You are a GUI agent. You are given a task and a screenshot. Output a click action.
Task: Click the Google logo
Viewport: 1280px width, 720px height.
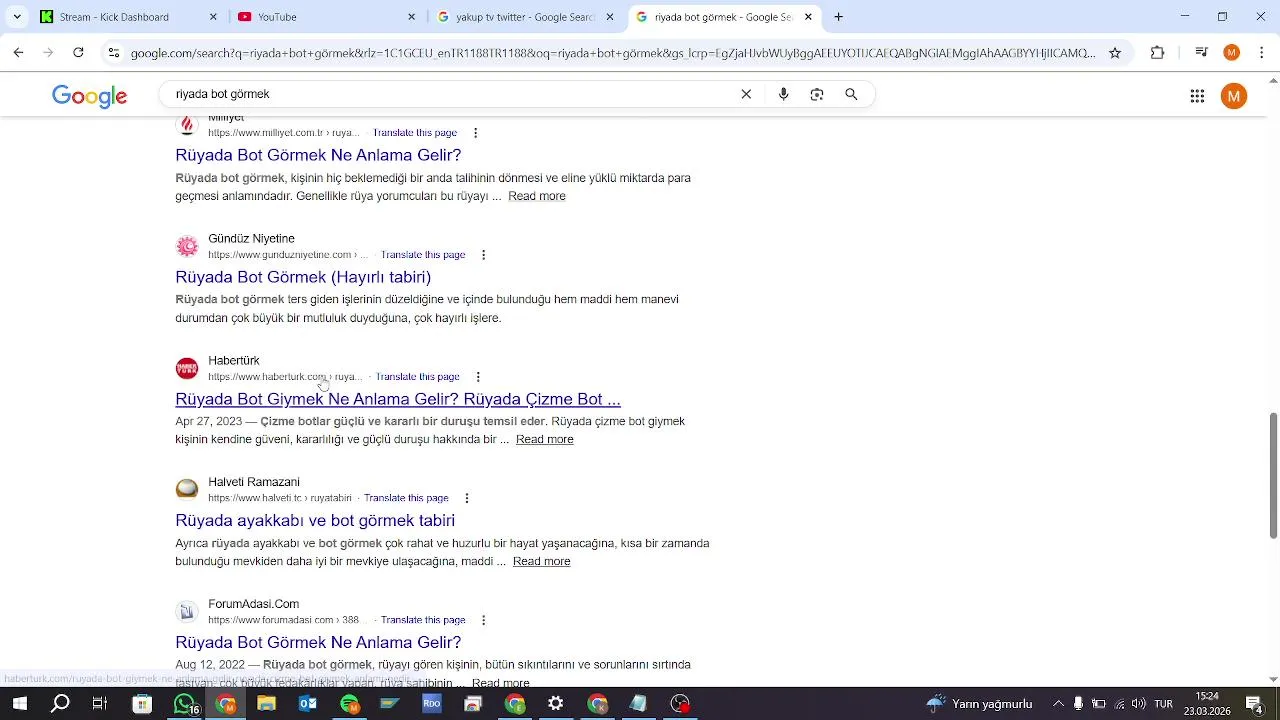click(x=90, y=96)
